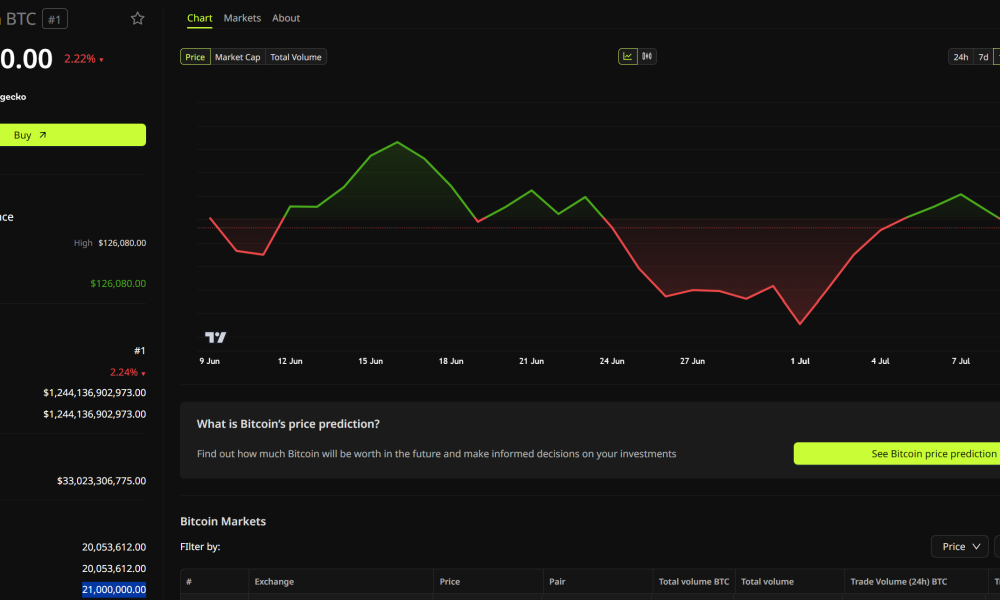This screenshot has height=600, width=1000.
Task: Choose the 24h time range
Action: click(x=960, y=57)
